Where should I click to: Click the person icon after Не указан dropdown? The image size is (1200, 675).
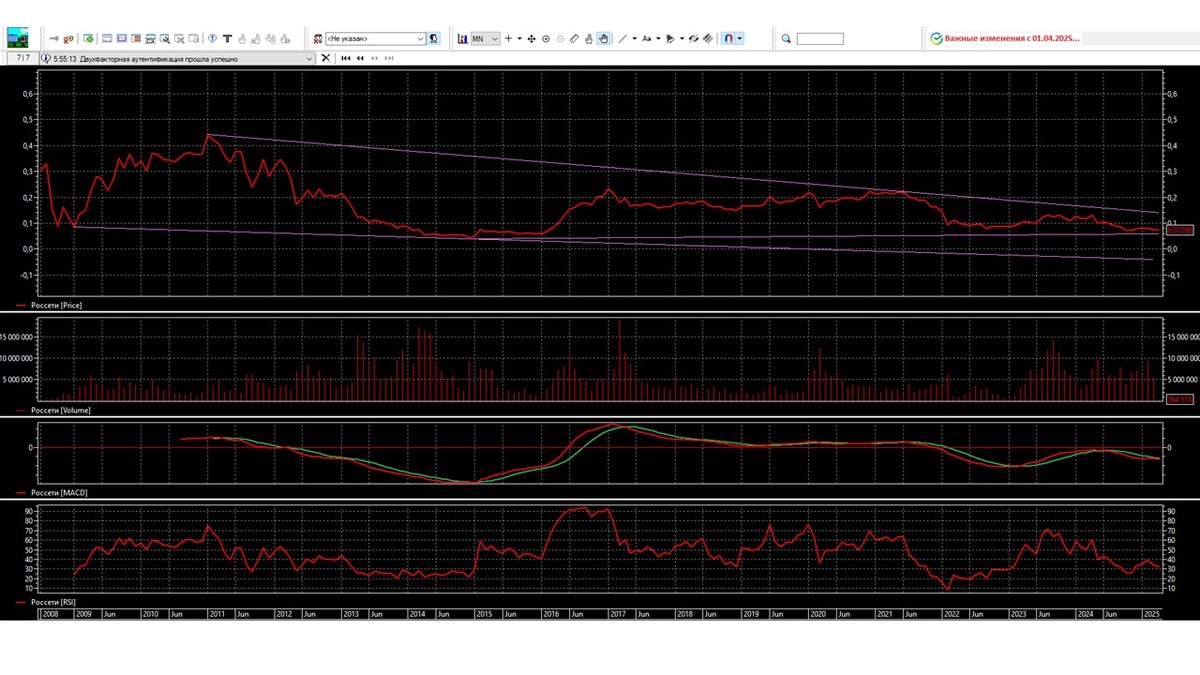433,38
